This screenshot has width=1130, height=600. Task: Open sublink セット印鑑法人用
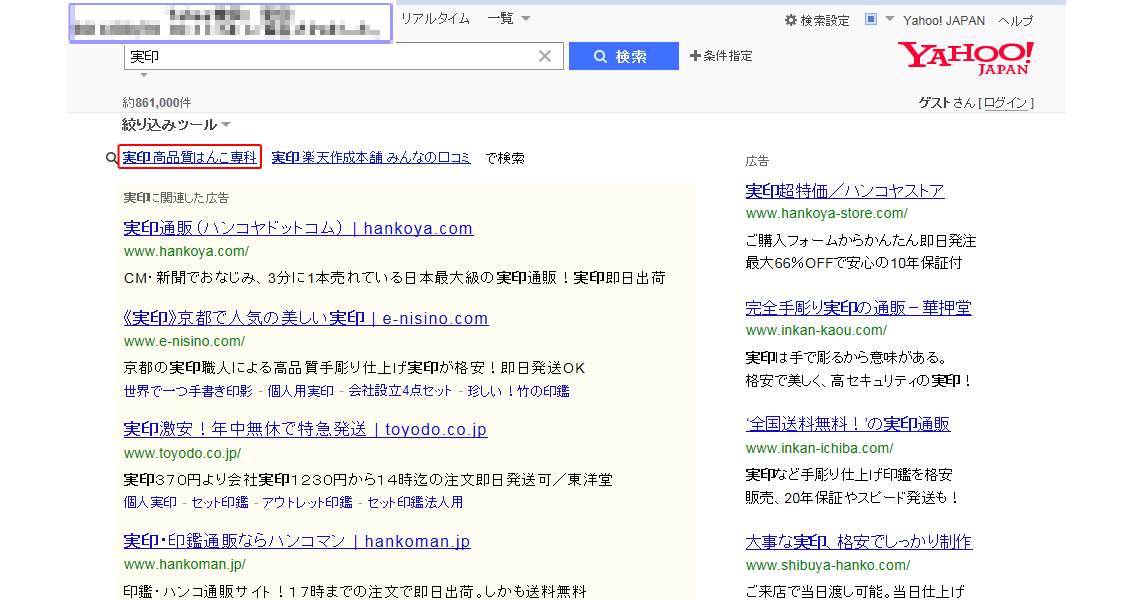point(415,502)
